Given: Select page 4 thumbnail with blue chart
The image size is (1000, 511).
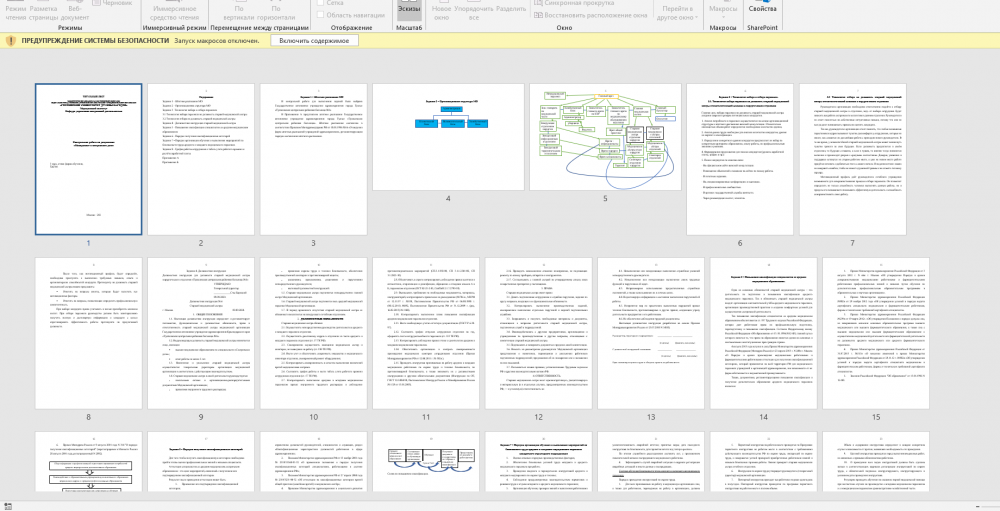Looking at the screenshot, I should 448,137.
